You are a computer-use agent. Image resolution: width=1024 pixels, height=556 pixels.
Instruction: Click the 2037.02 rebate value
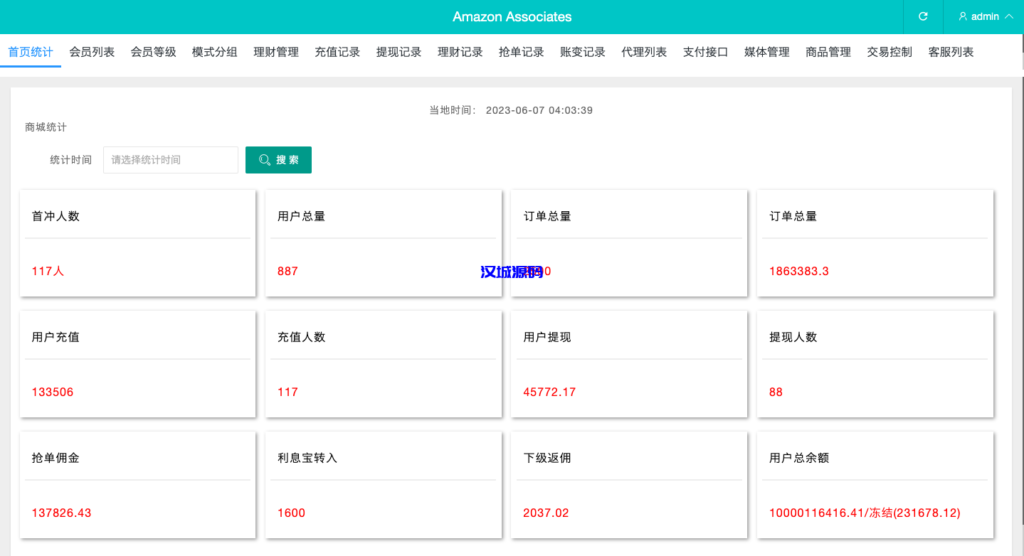pyautogui.click(x=546, y=513)
